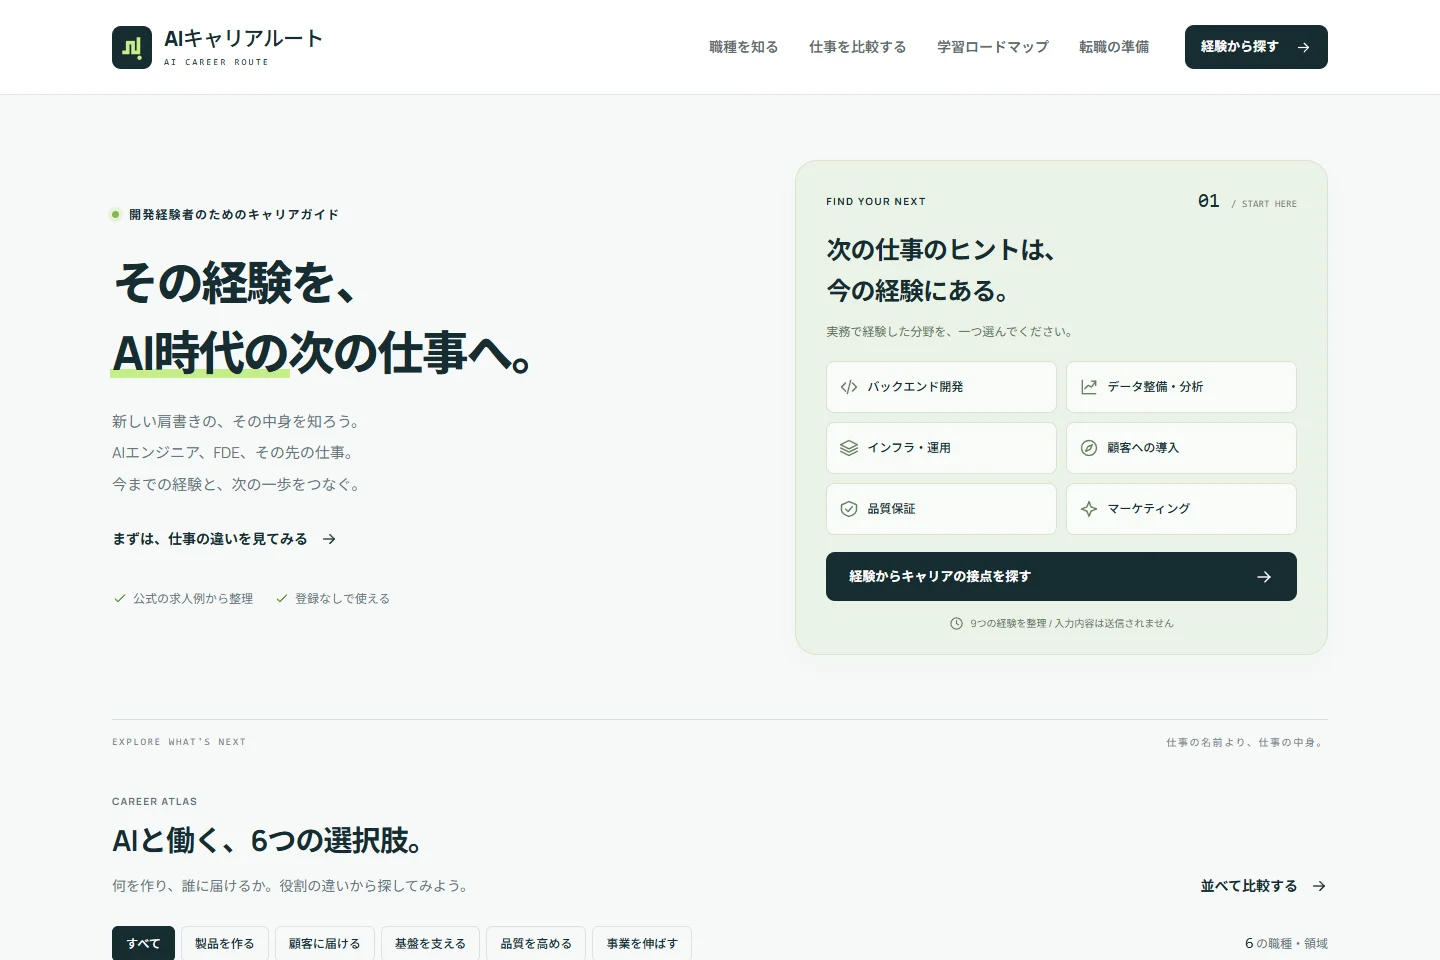The image size is (1440, 960).
Task: Click the arrow next to まずは、仕事の違いを見てみる
Action: pos(329,539)
